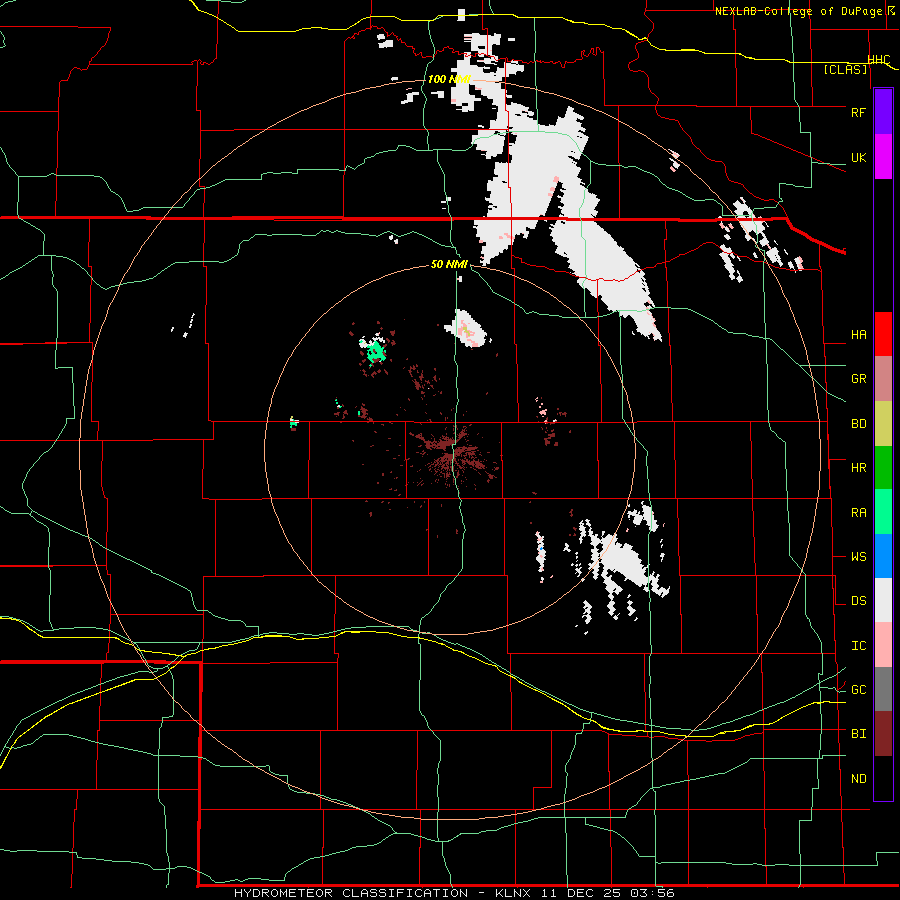Pick the RA light-green legend swatch

pyautogui.click(x=883, y=512)
